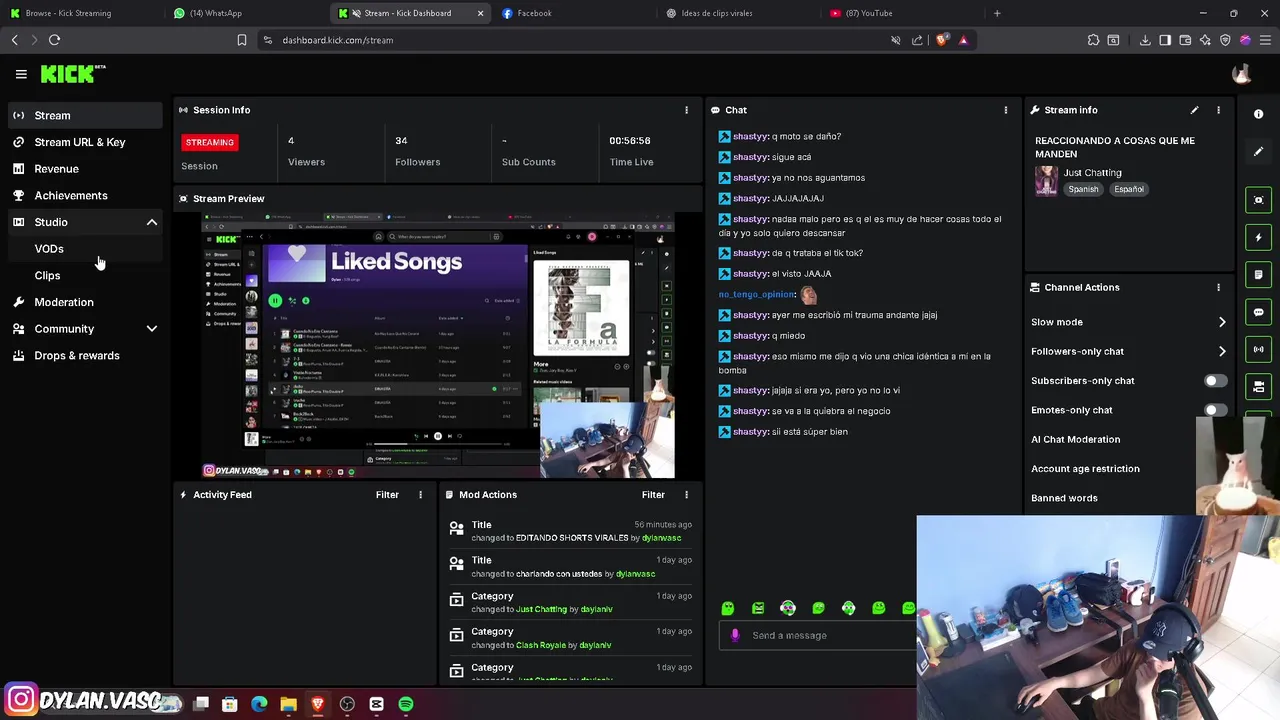The width and height of the screenshot is (1280, 720).
Task: Open the Achievements page
Action: click(85, 195)
